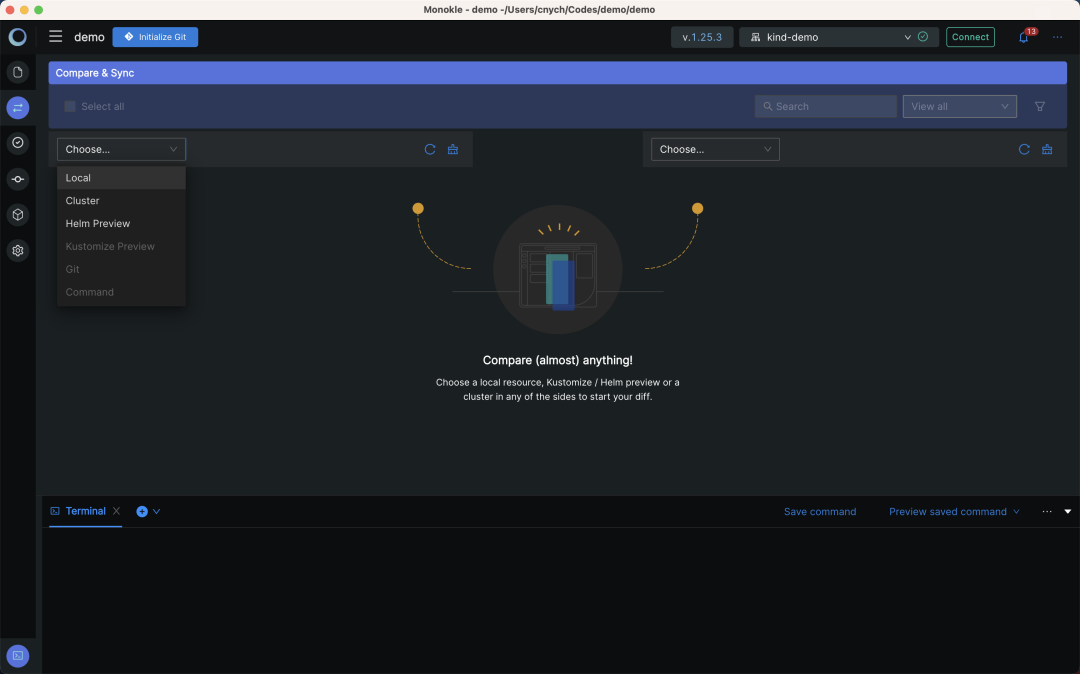The image size is (1080, 674).
Task: Choose Command from the dropdown list
Action: click(121, 292)
